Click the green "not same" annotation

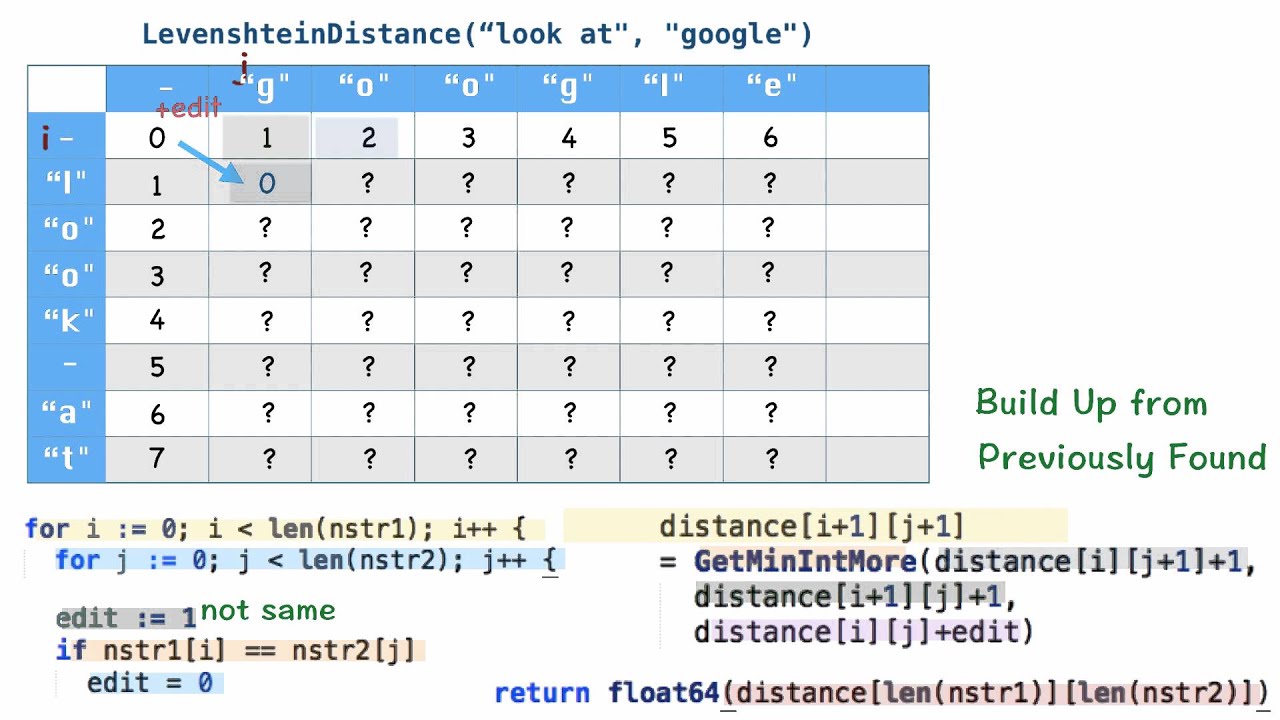[268, 610]
